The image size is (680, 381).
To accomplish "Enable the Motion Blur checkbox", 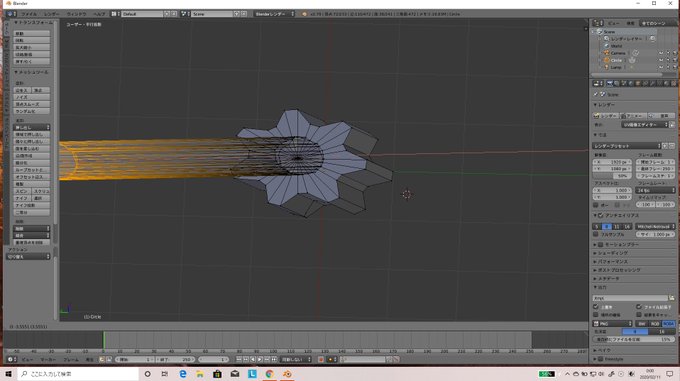I will 601,244.
